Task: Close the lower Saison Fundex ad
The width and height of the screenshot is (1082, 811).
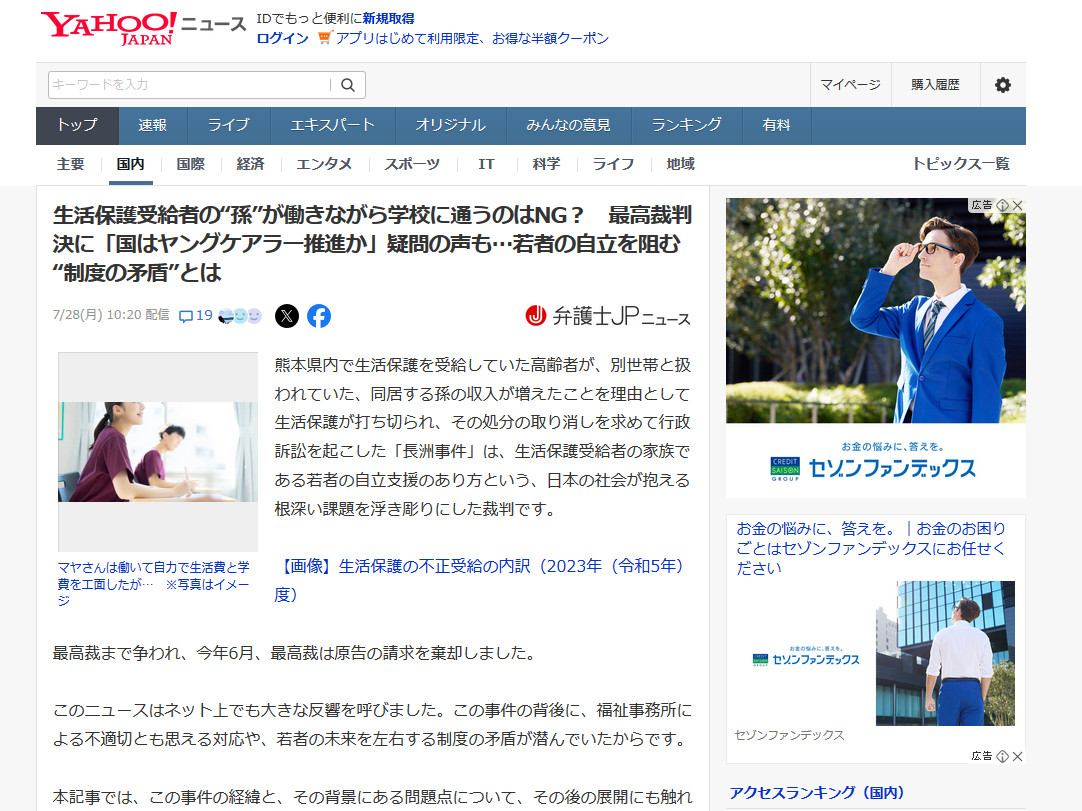Action: [x=1018, y=756]
